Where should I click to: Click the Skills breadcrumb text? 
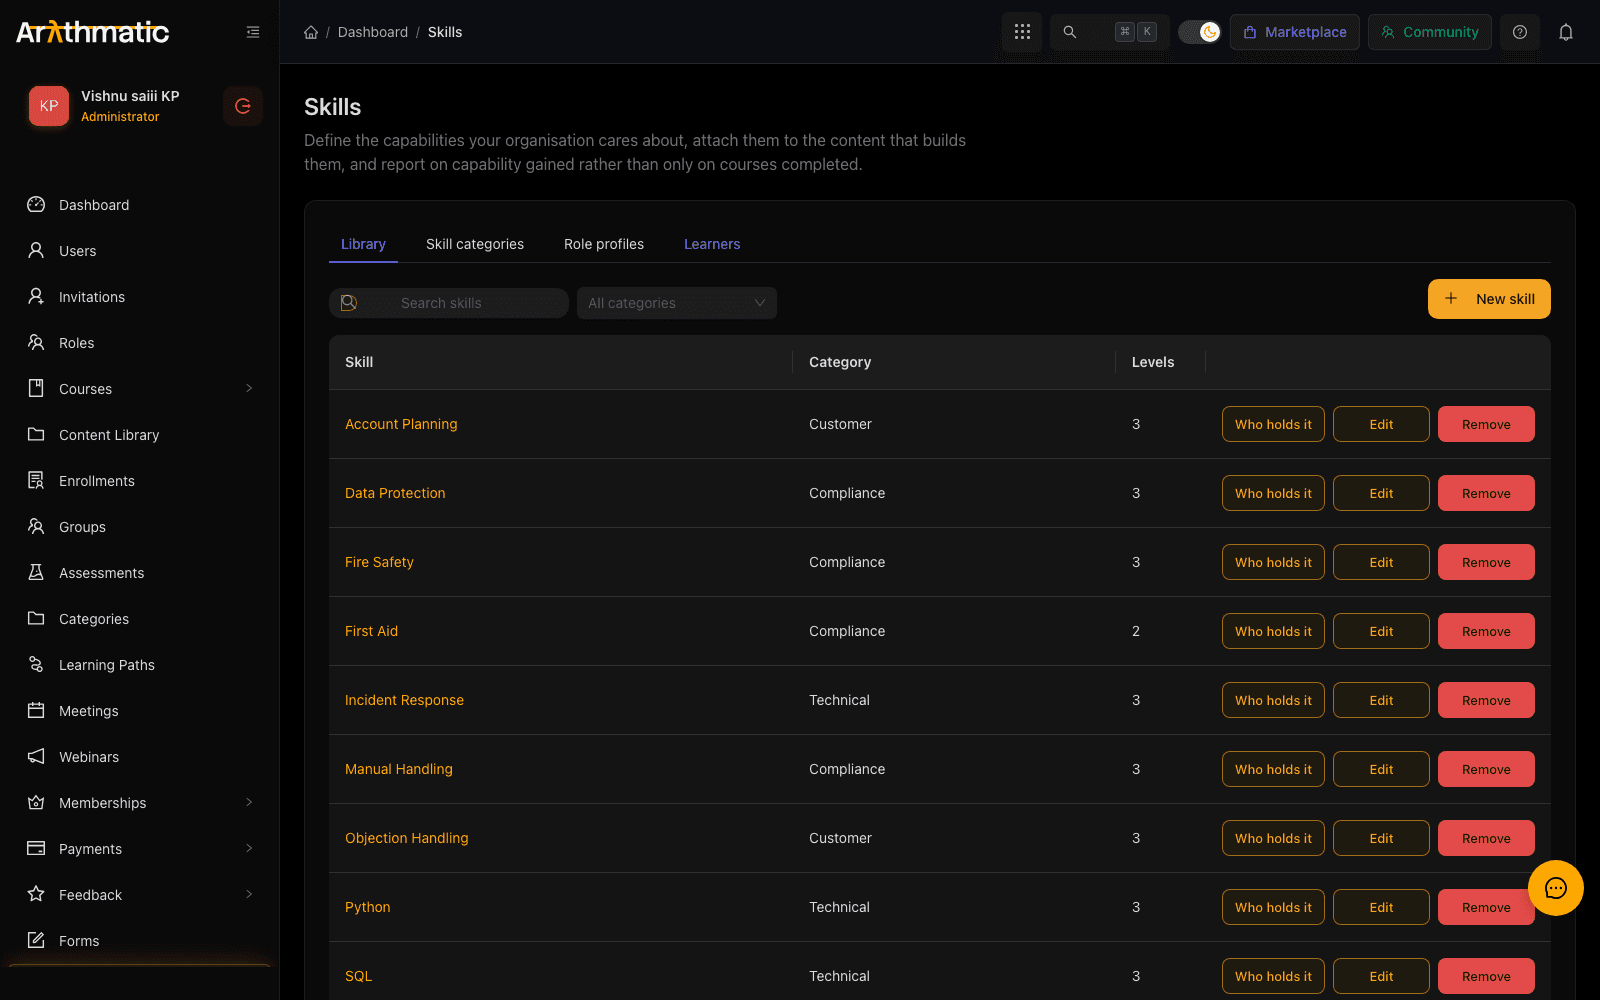pos(445,32)
